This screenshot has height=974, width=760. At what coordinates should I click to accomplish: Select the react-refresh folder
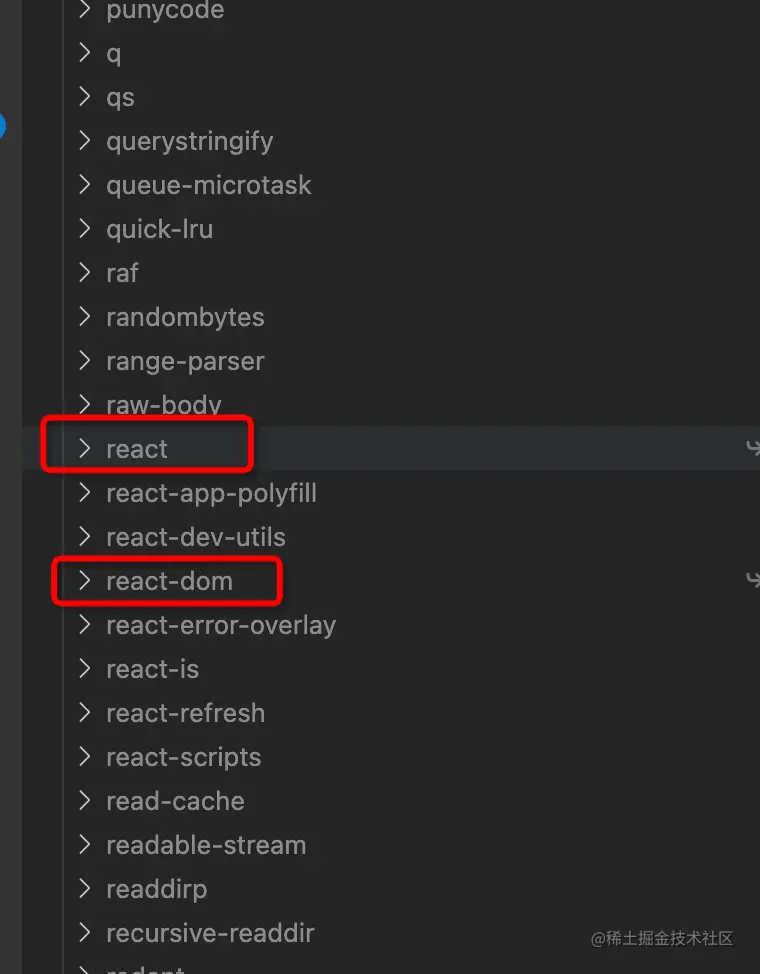click(185, 713)
